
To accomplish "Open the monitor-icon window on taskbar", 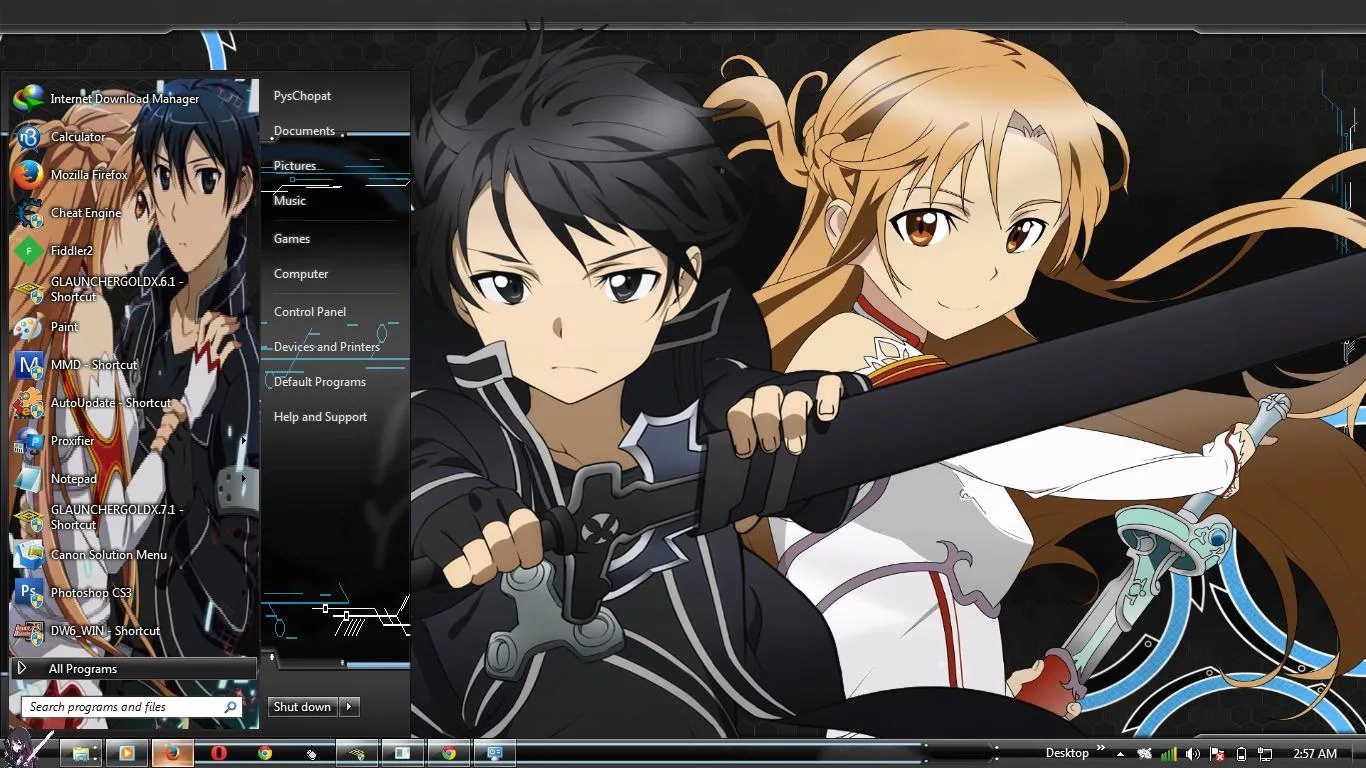I will click(495, 753).
